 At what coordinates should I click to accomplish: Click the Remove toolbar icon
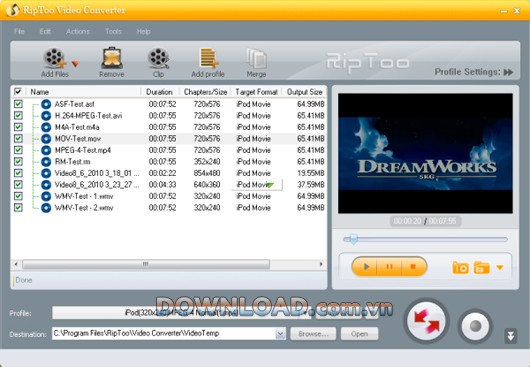[112, 58]
